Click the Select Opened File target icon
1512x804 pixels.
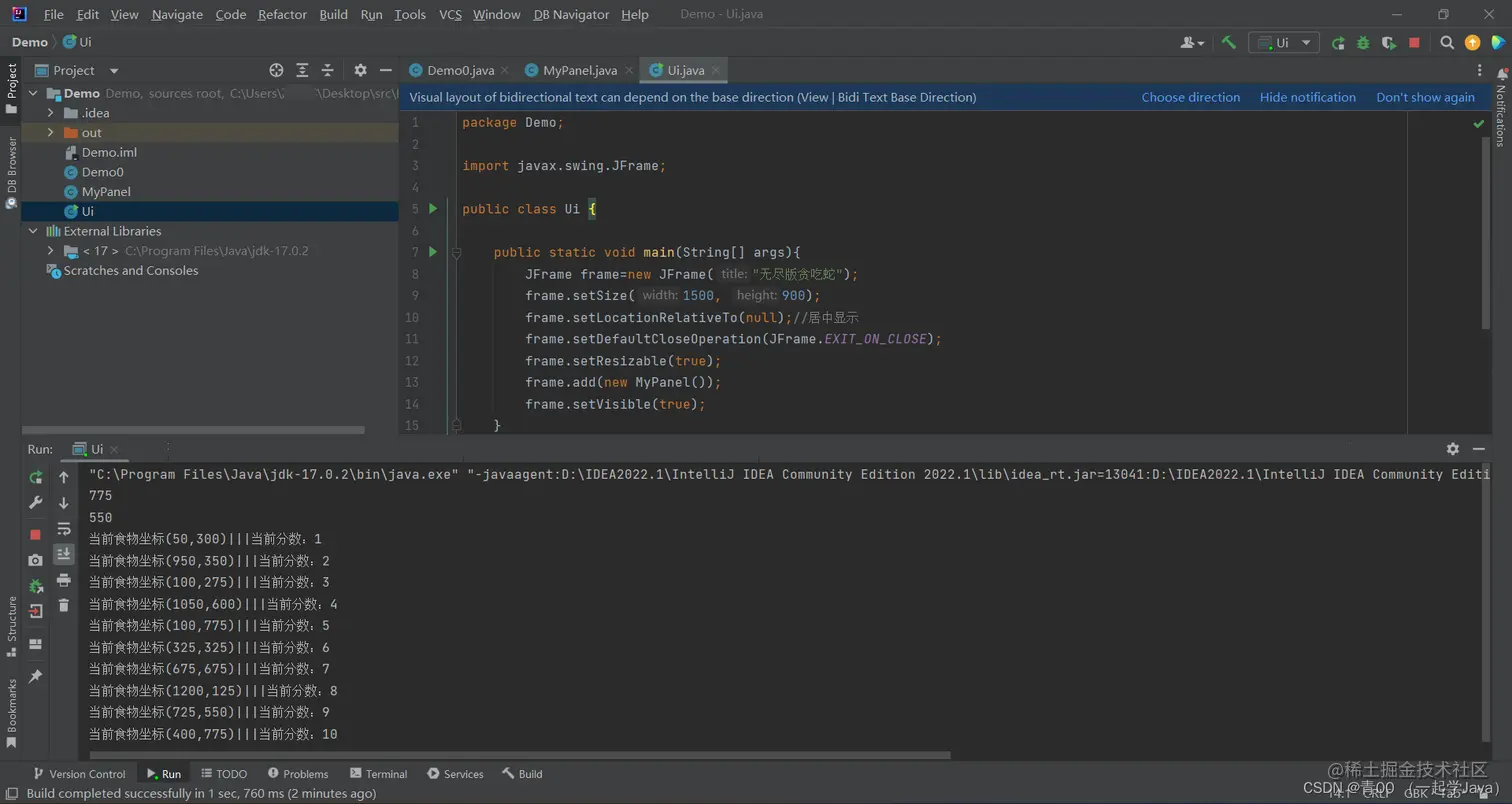click(277, 70)
